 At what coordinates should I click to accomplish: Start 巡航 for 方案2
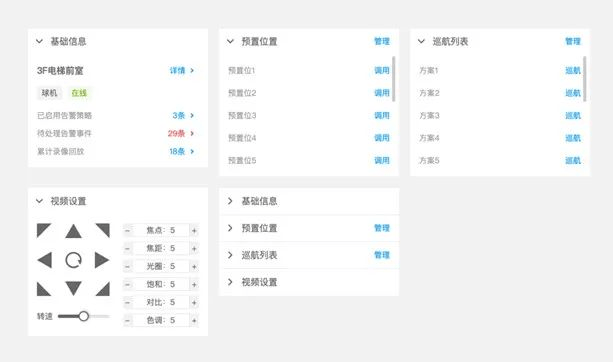click(x=573, y=93)
